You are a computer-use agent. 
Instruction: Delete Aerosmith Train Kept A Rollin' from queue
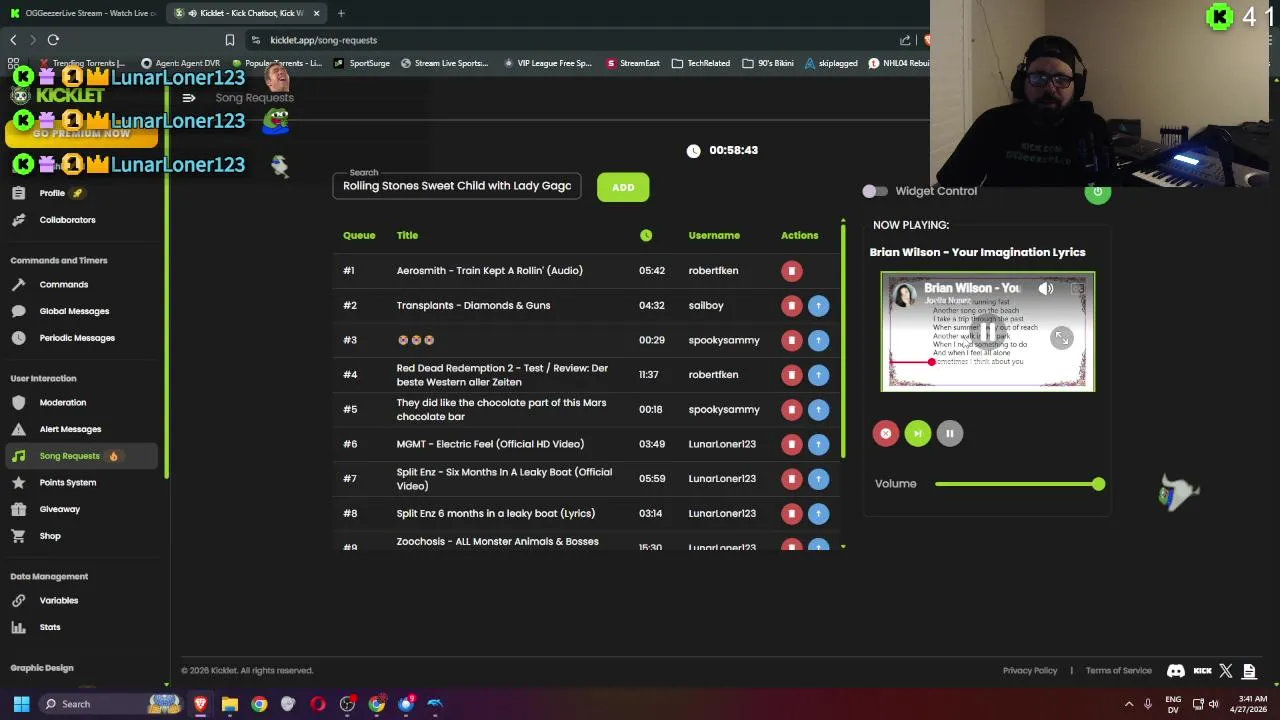tap(791, 271)
